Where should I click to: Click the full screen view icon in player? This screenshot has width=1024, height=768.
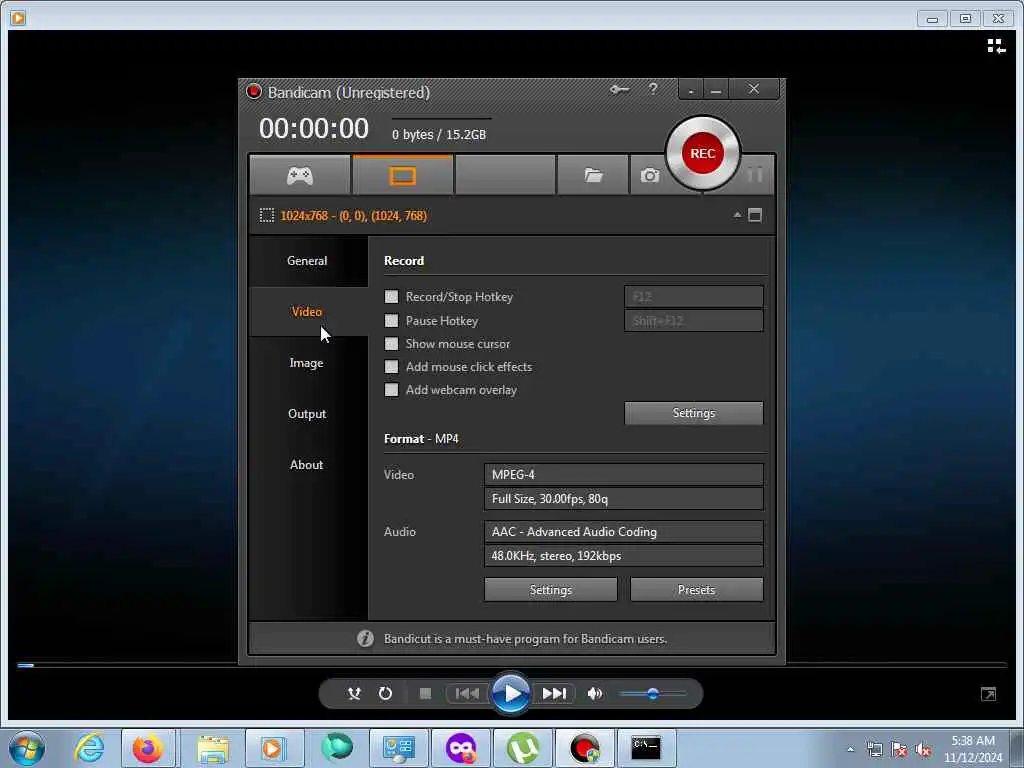(x=989, y=694)
